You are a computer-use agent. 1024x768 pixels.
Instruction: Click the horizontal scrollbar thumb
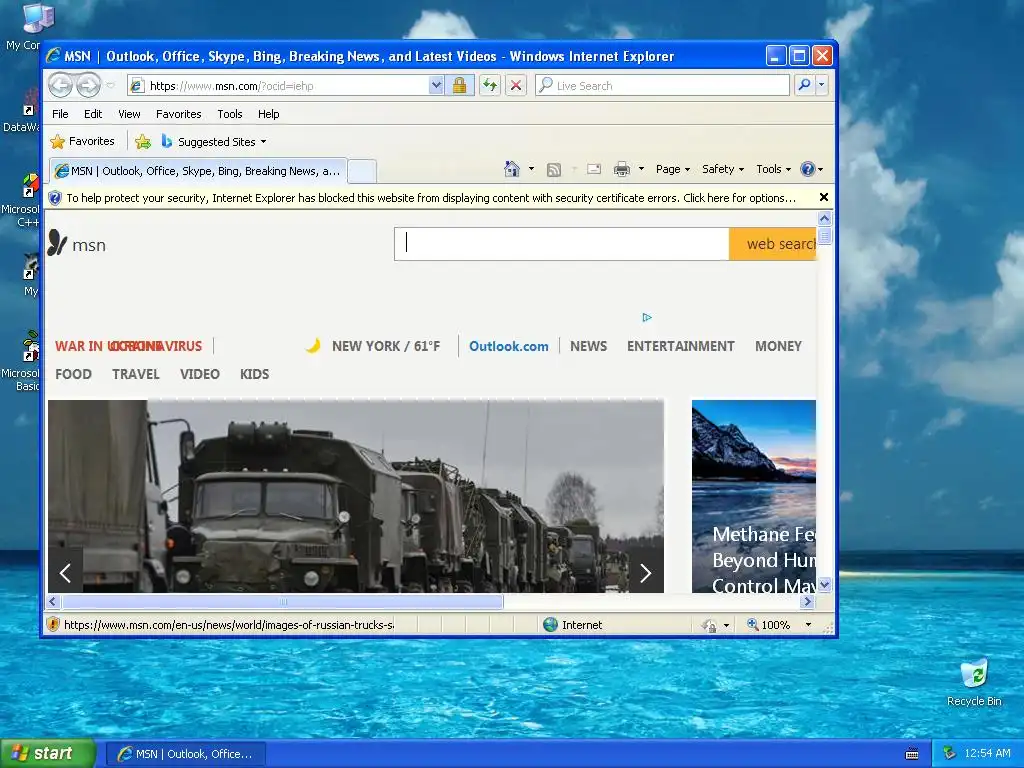(x=282, y=601)
